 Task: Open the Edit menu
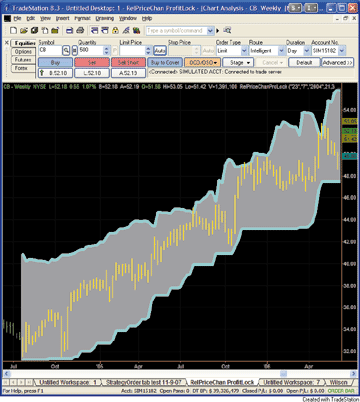31,18
